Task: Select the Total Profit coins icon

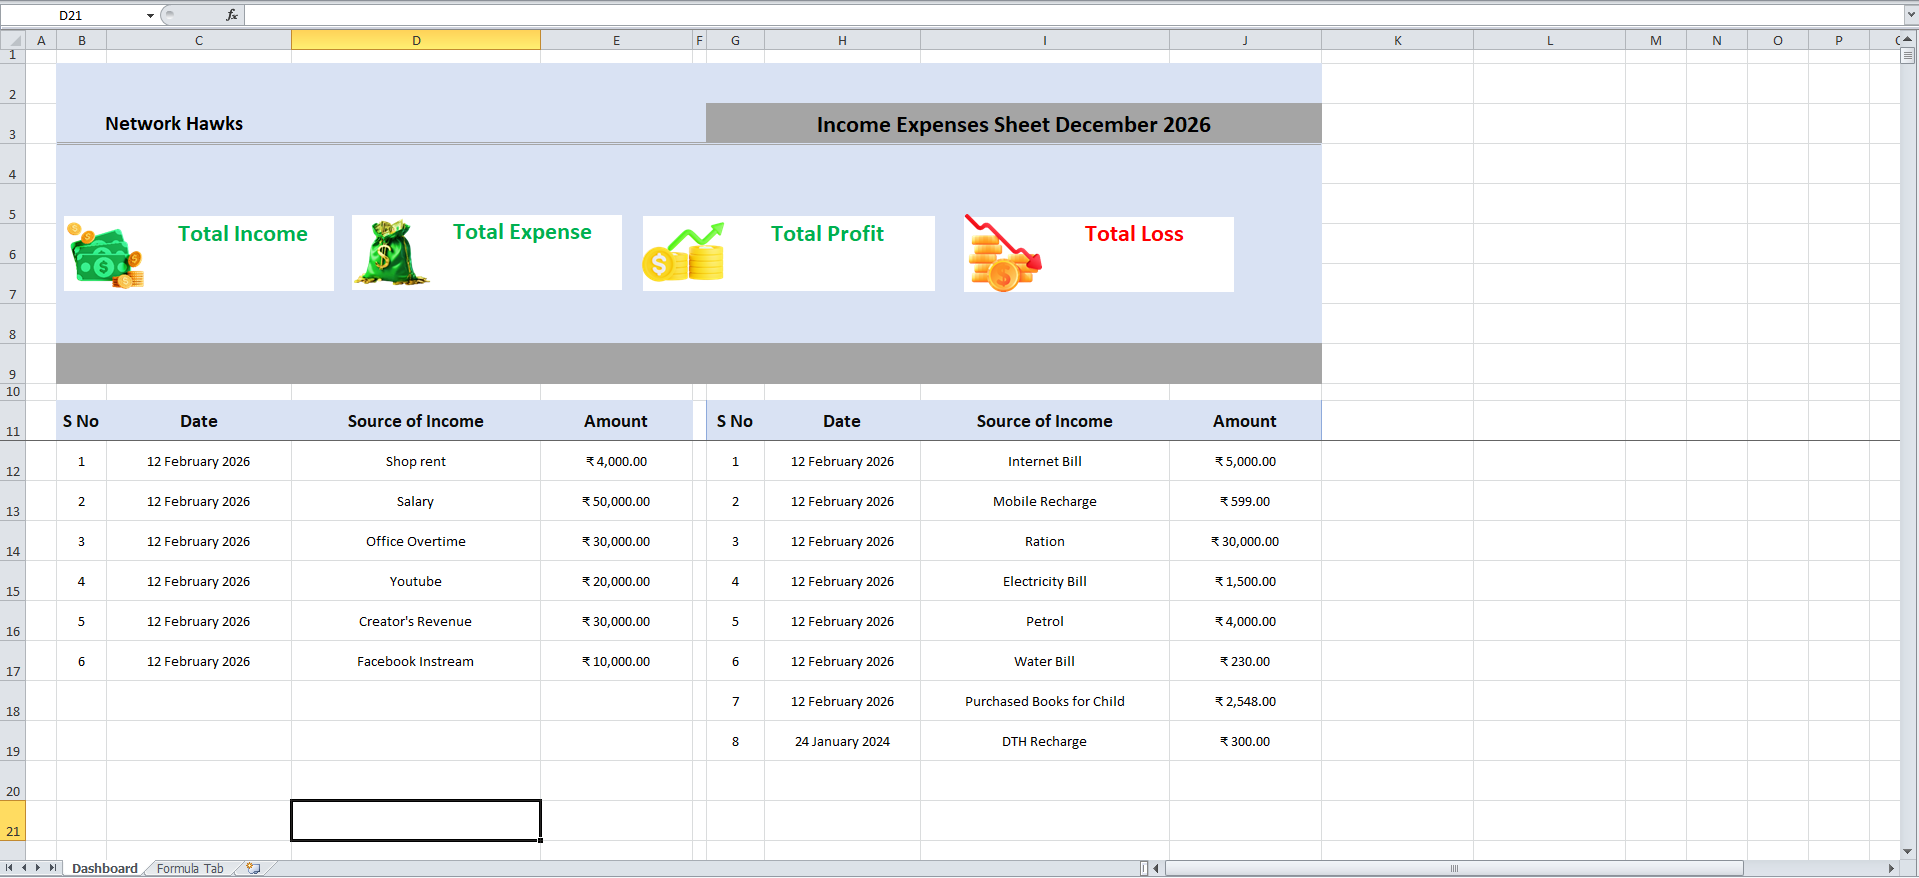Action: [x=684, y=252]
